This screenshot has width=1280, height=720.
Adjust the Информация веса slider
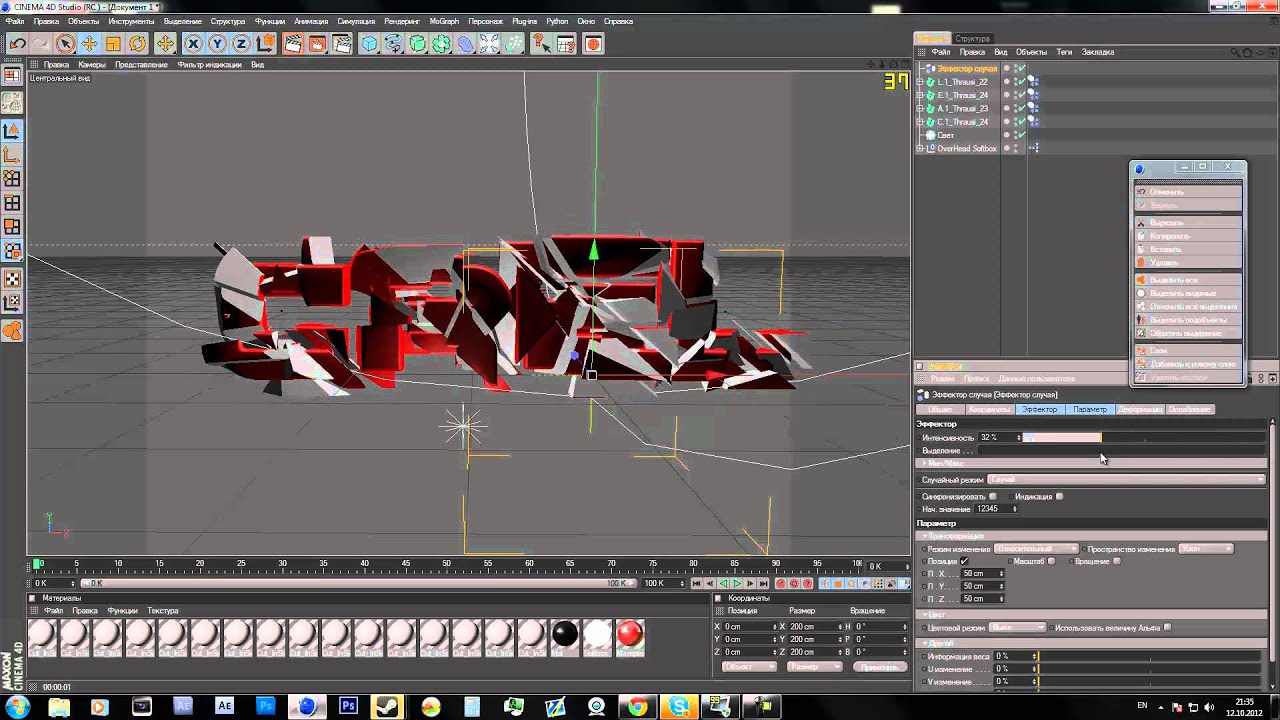(x=1150, y=657)
